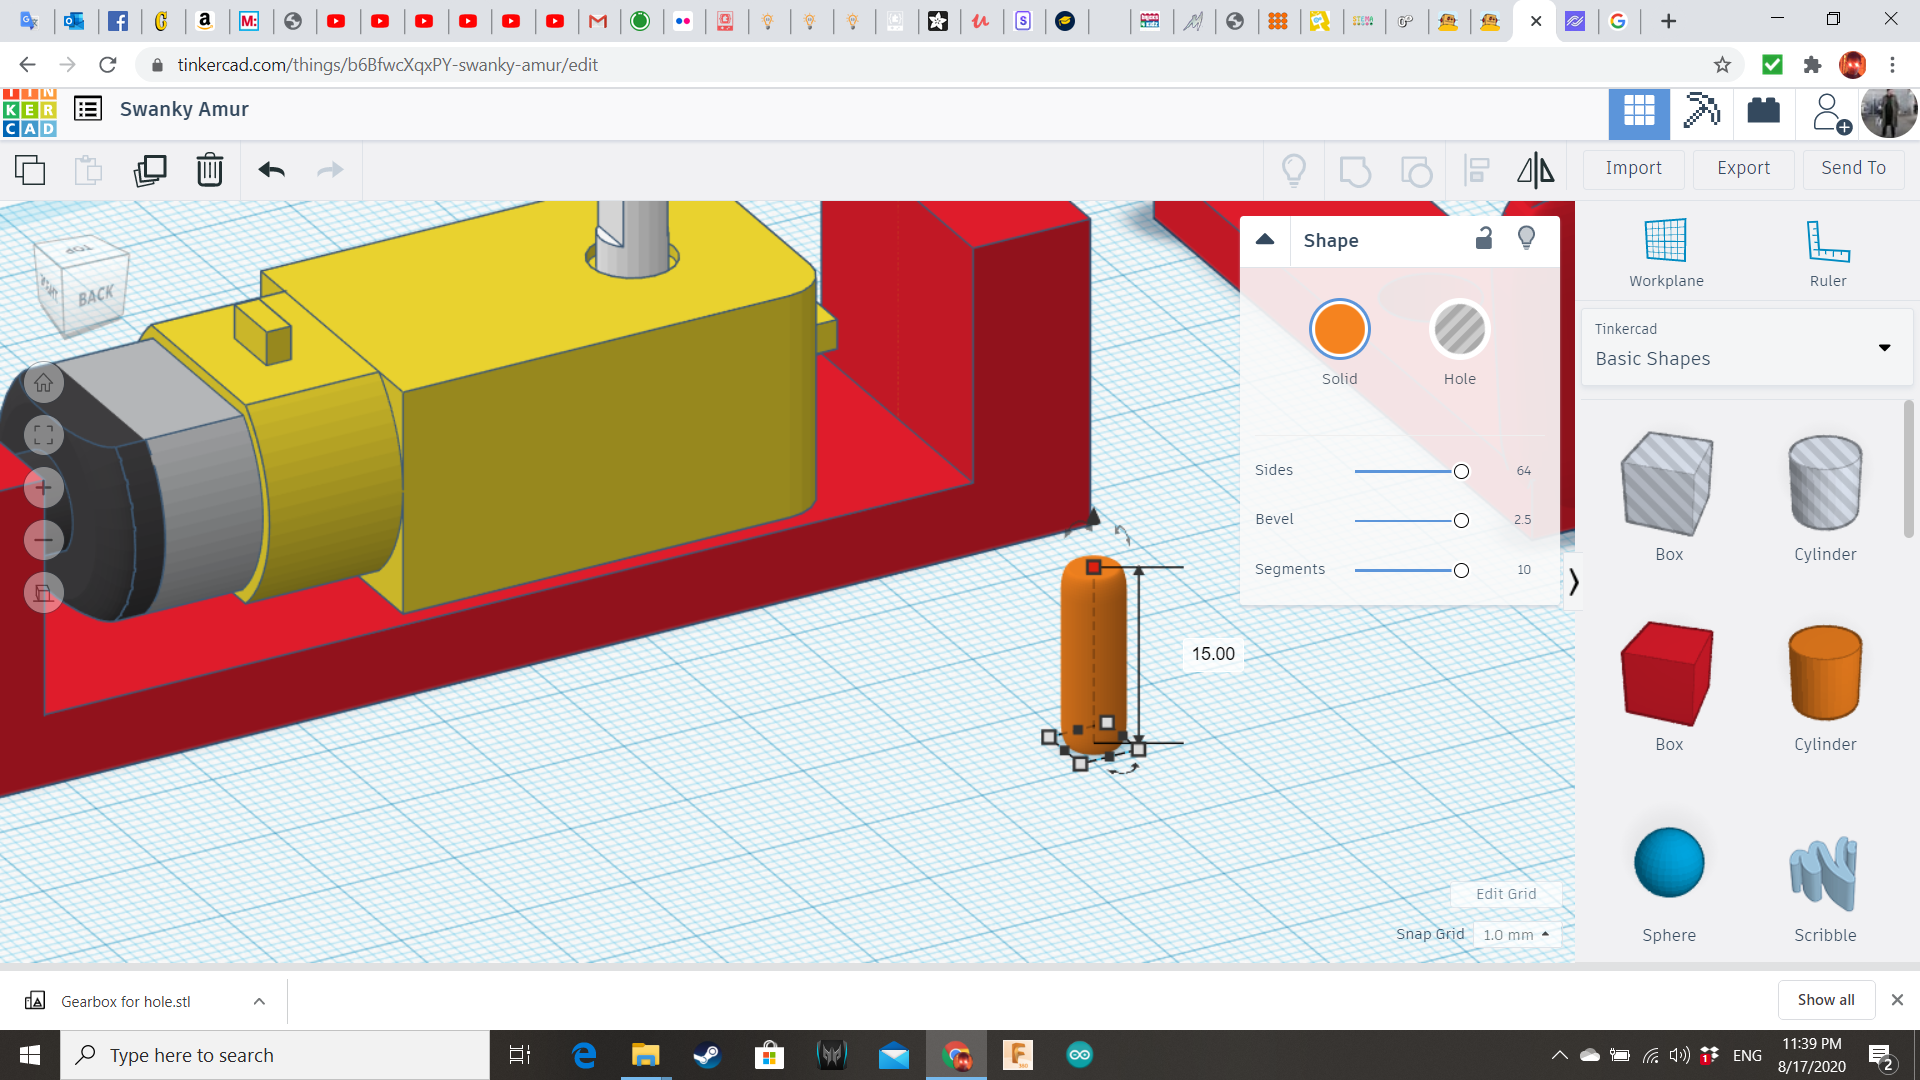Toggle shape visibility lightbulb in panel
This screenshot has width=1920, height=1080.
coord(1526,238)
